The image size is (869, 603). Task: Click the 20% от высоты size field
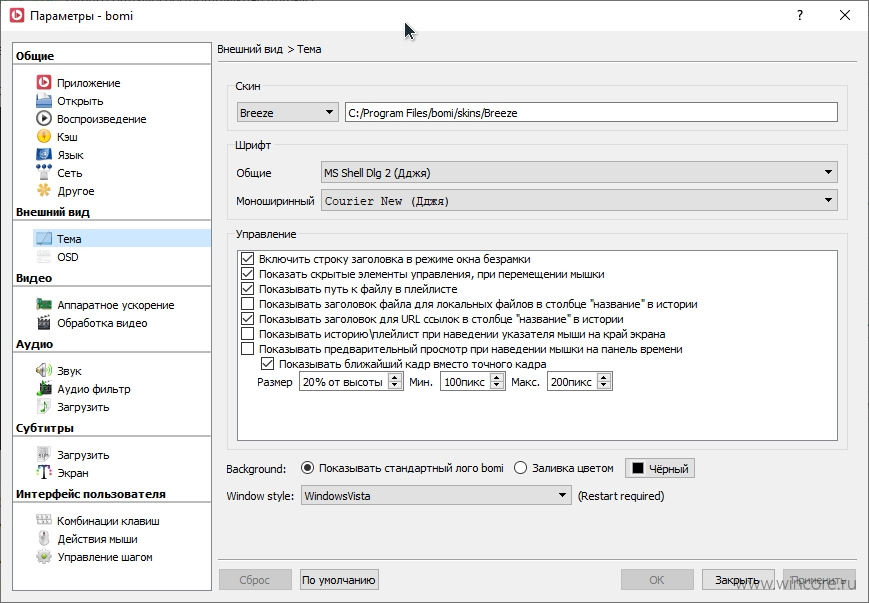344,381
